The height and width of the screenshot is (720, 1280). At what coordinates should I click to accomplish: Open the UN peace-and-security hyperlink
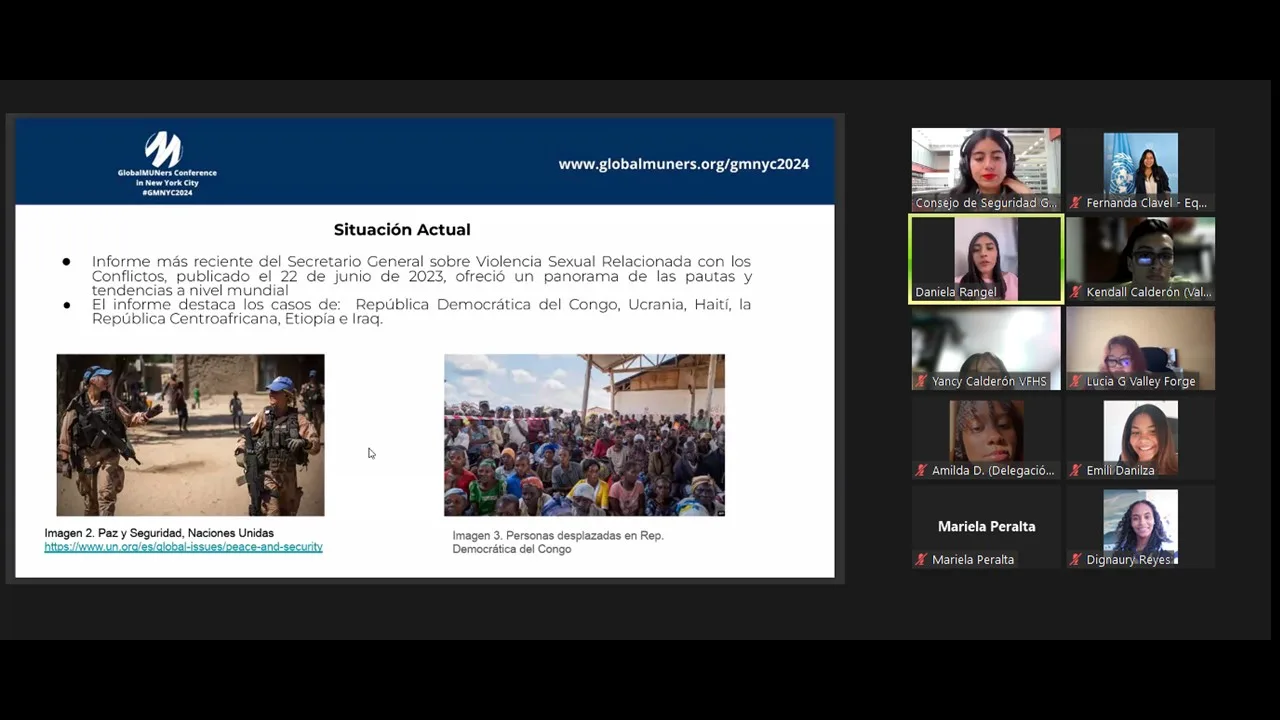183,547
